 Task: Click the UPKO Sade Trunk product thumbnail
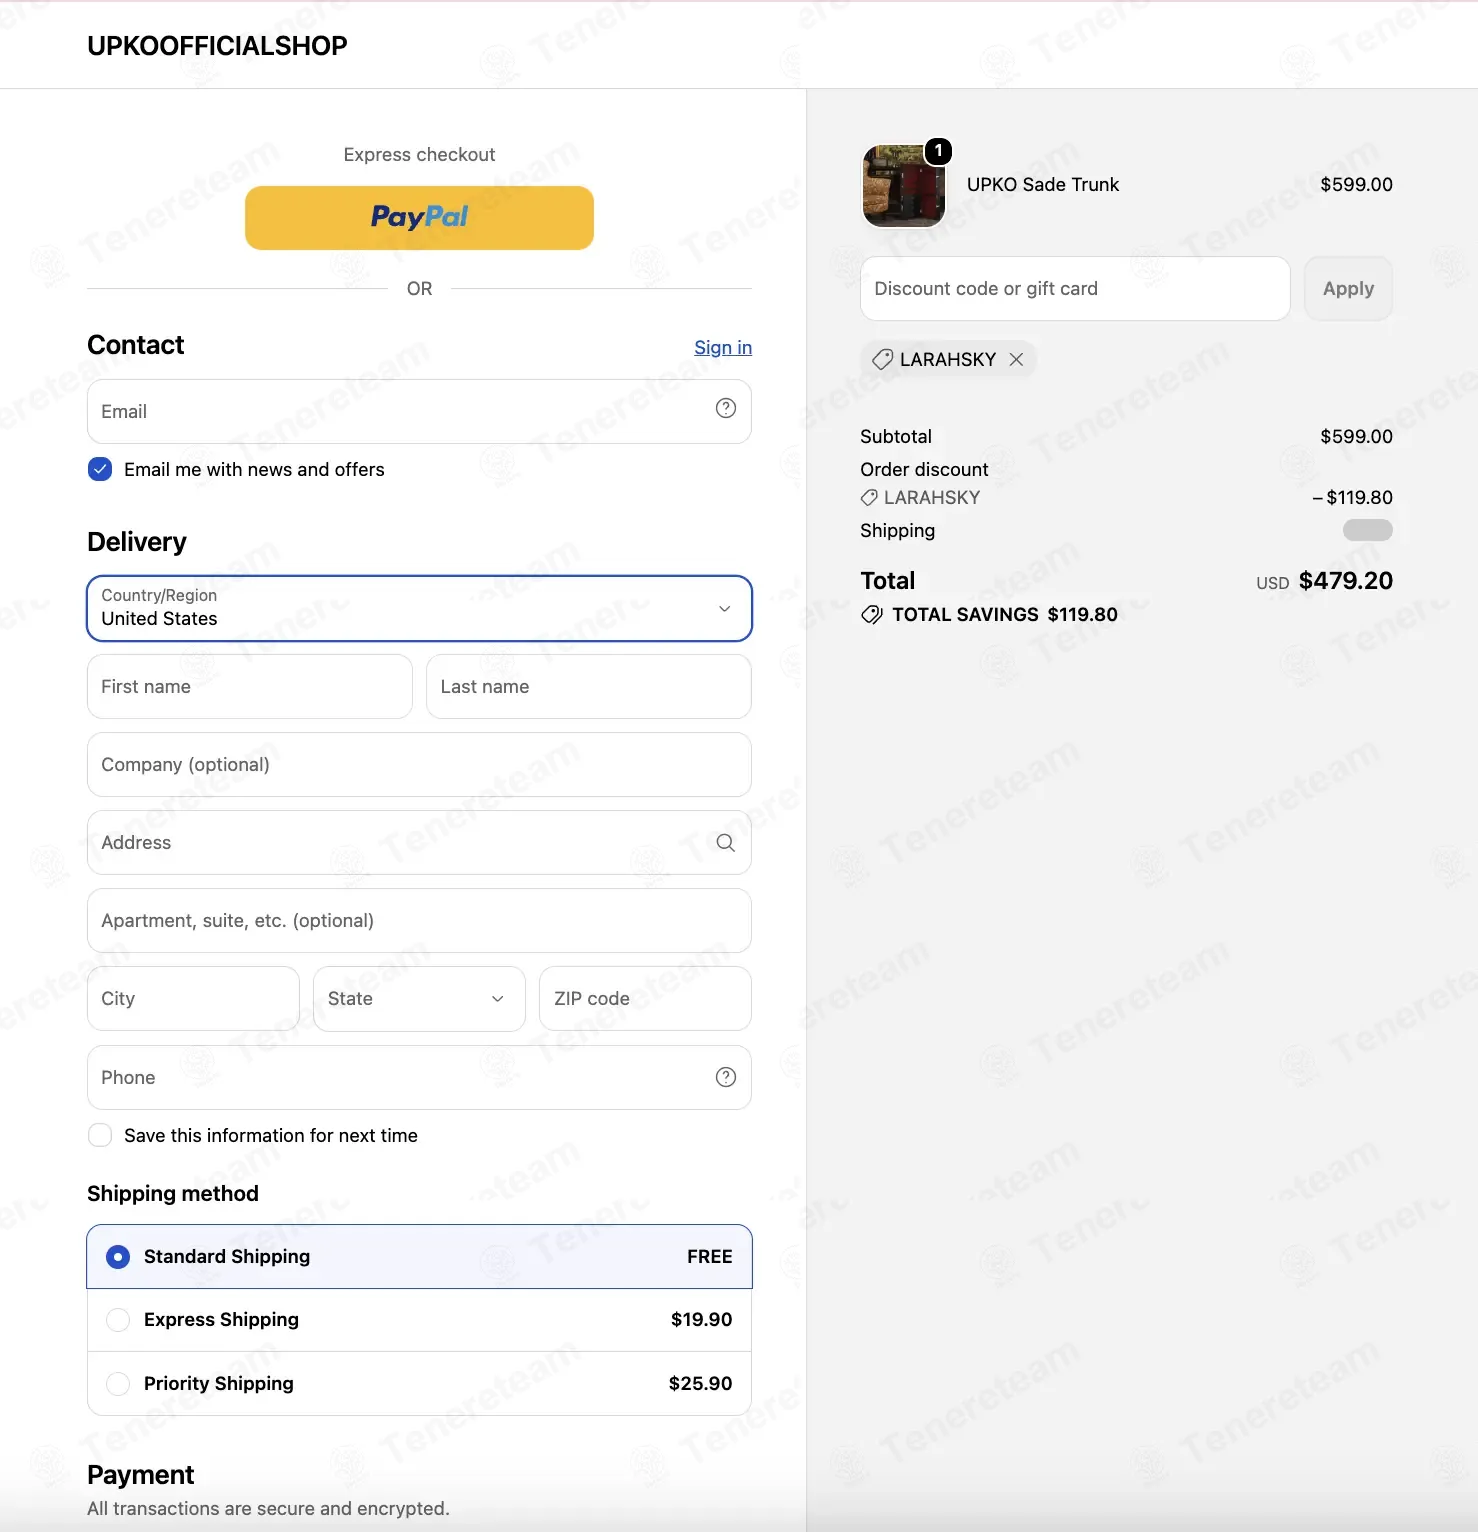904,186
